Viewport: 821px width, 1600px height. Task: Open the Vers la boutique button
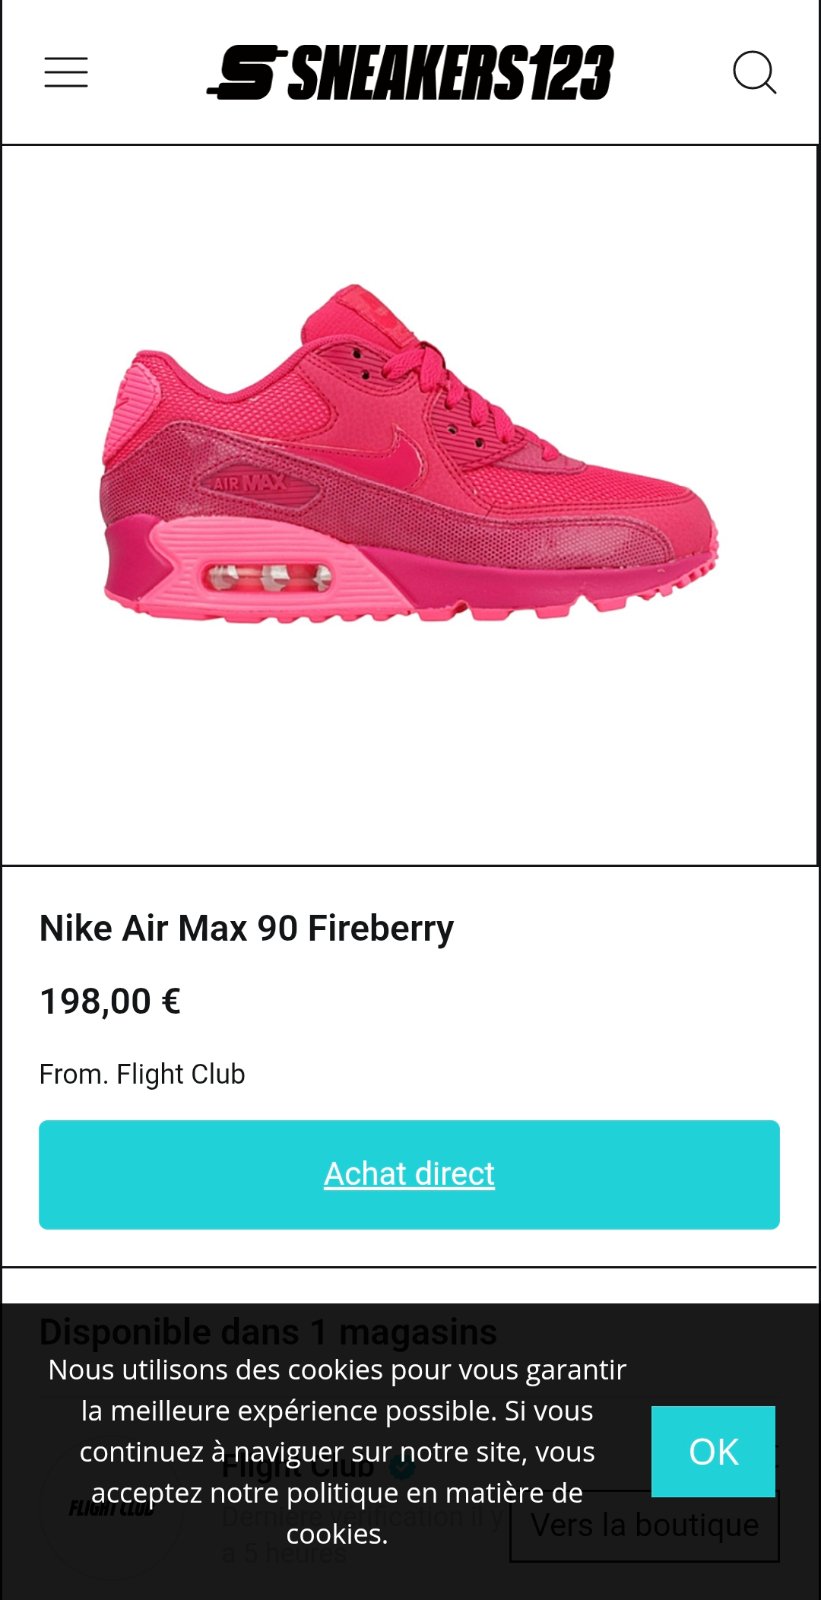pyautogui.click(x=644, y=1526)
